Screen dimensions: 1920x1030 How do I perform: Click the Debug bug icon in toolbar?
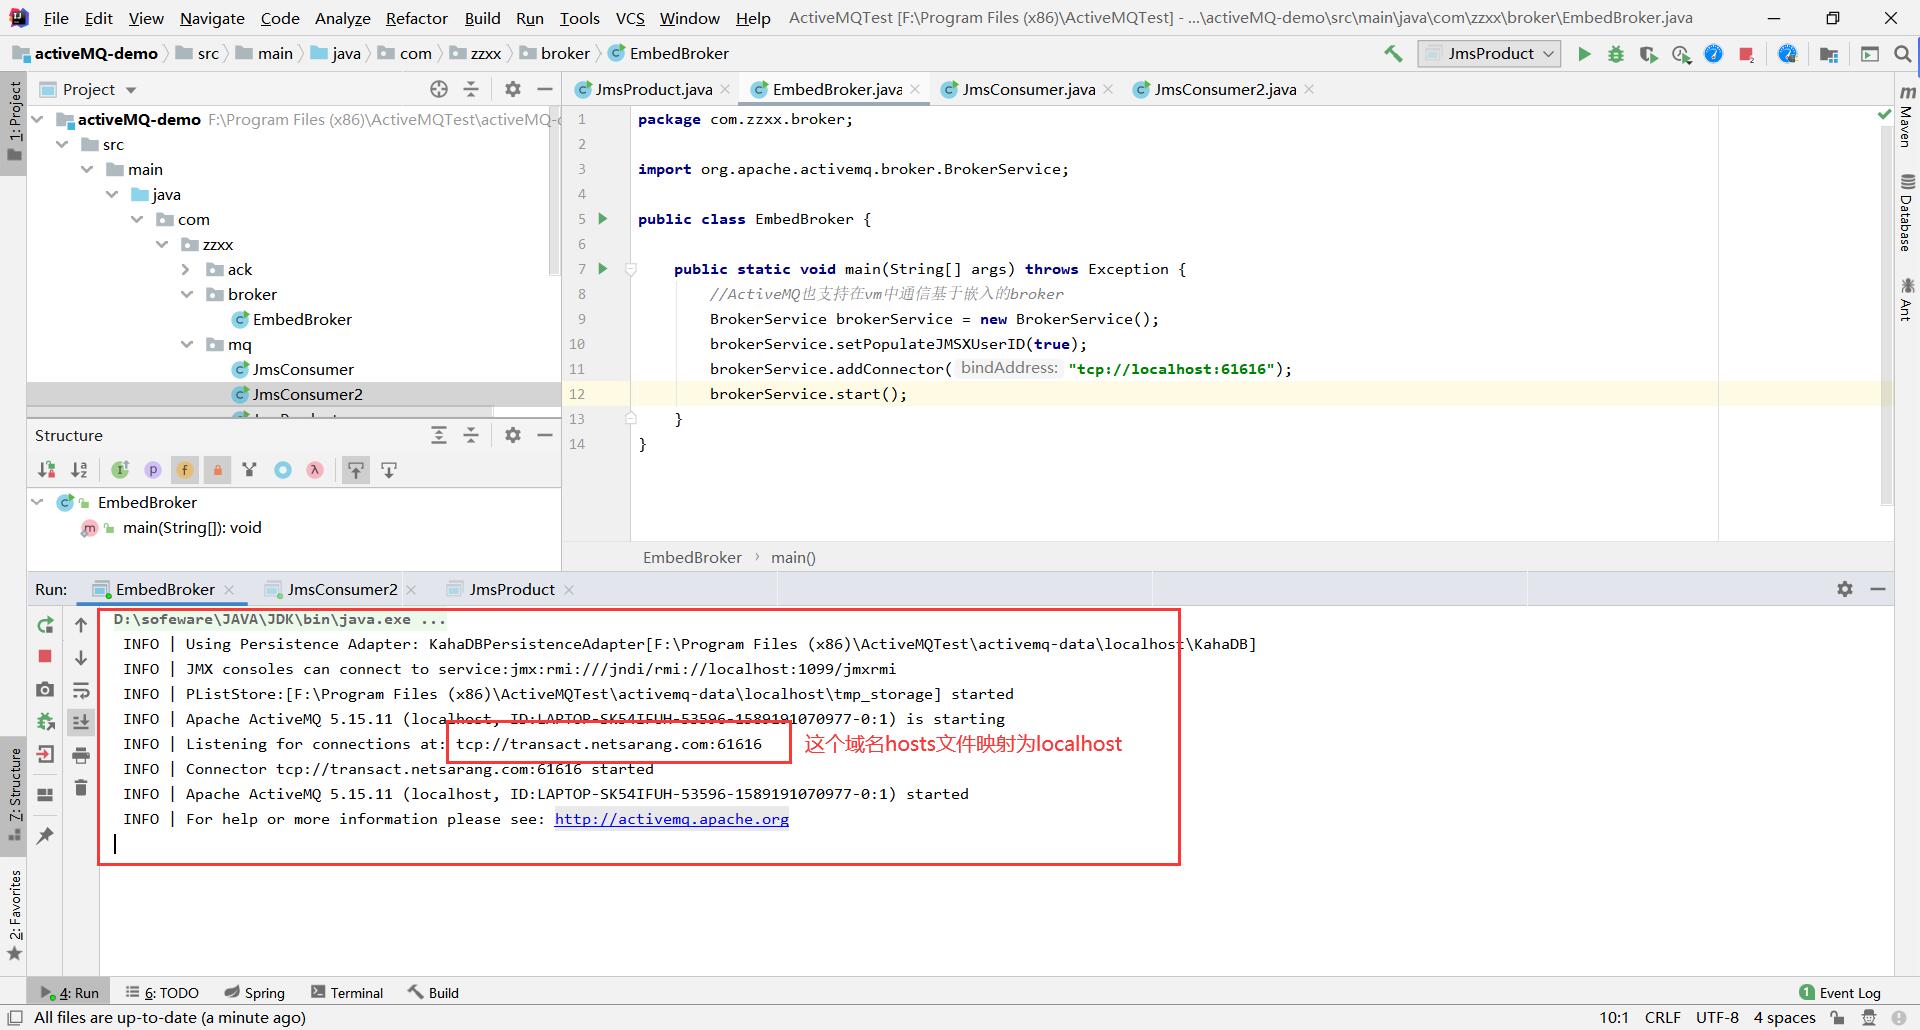(x=1616, y=54)
